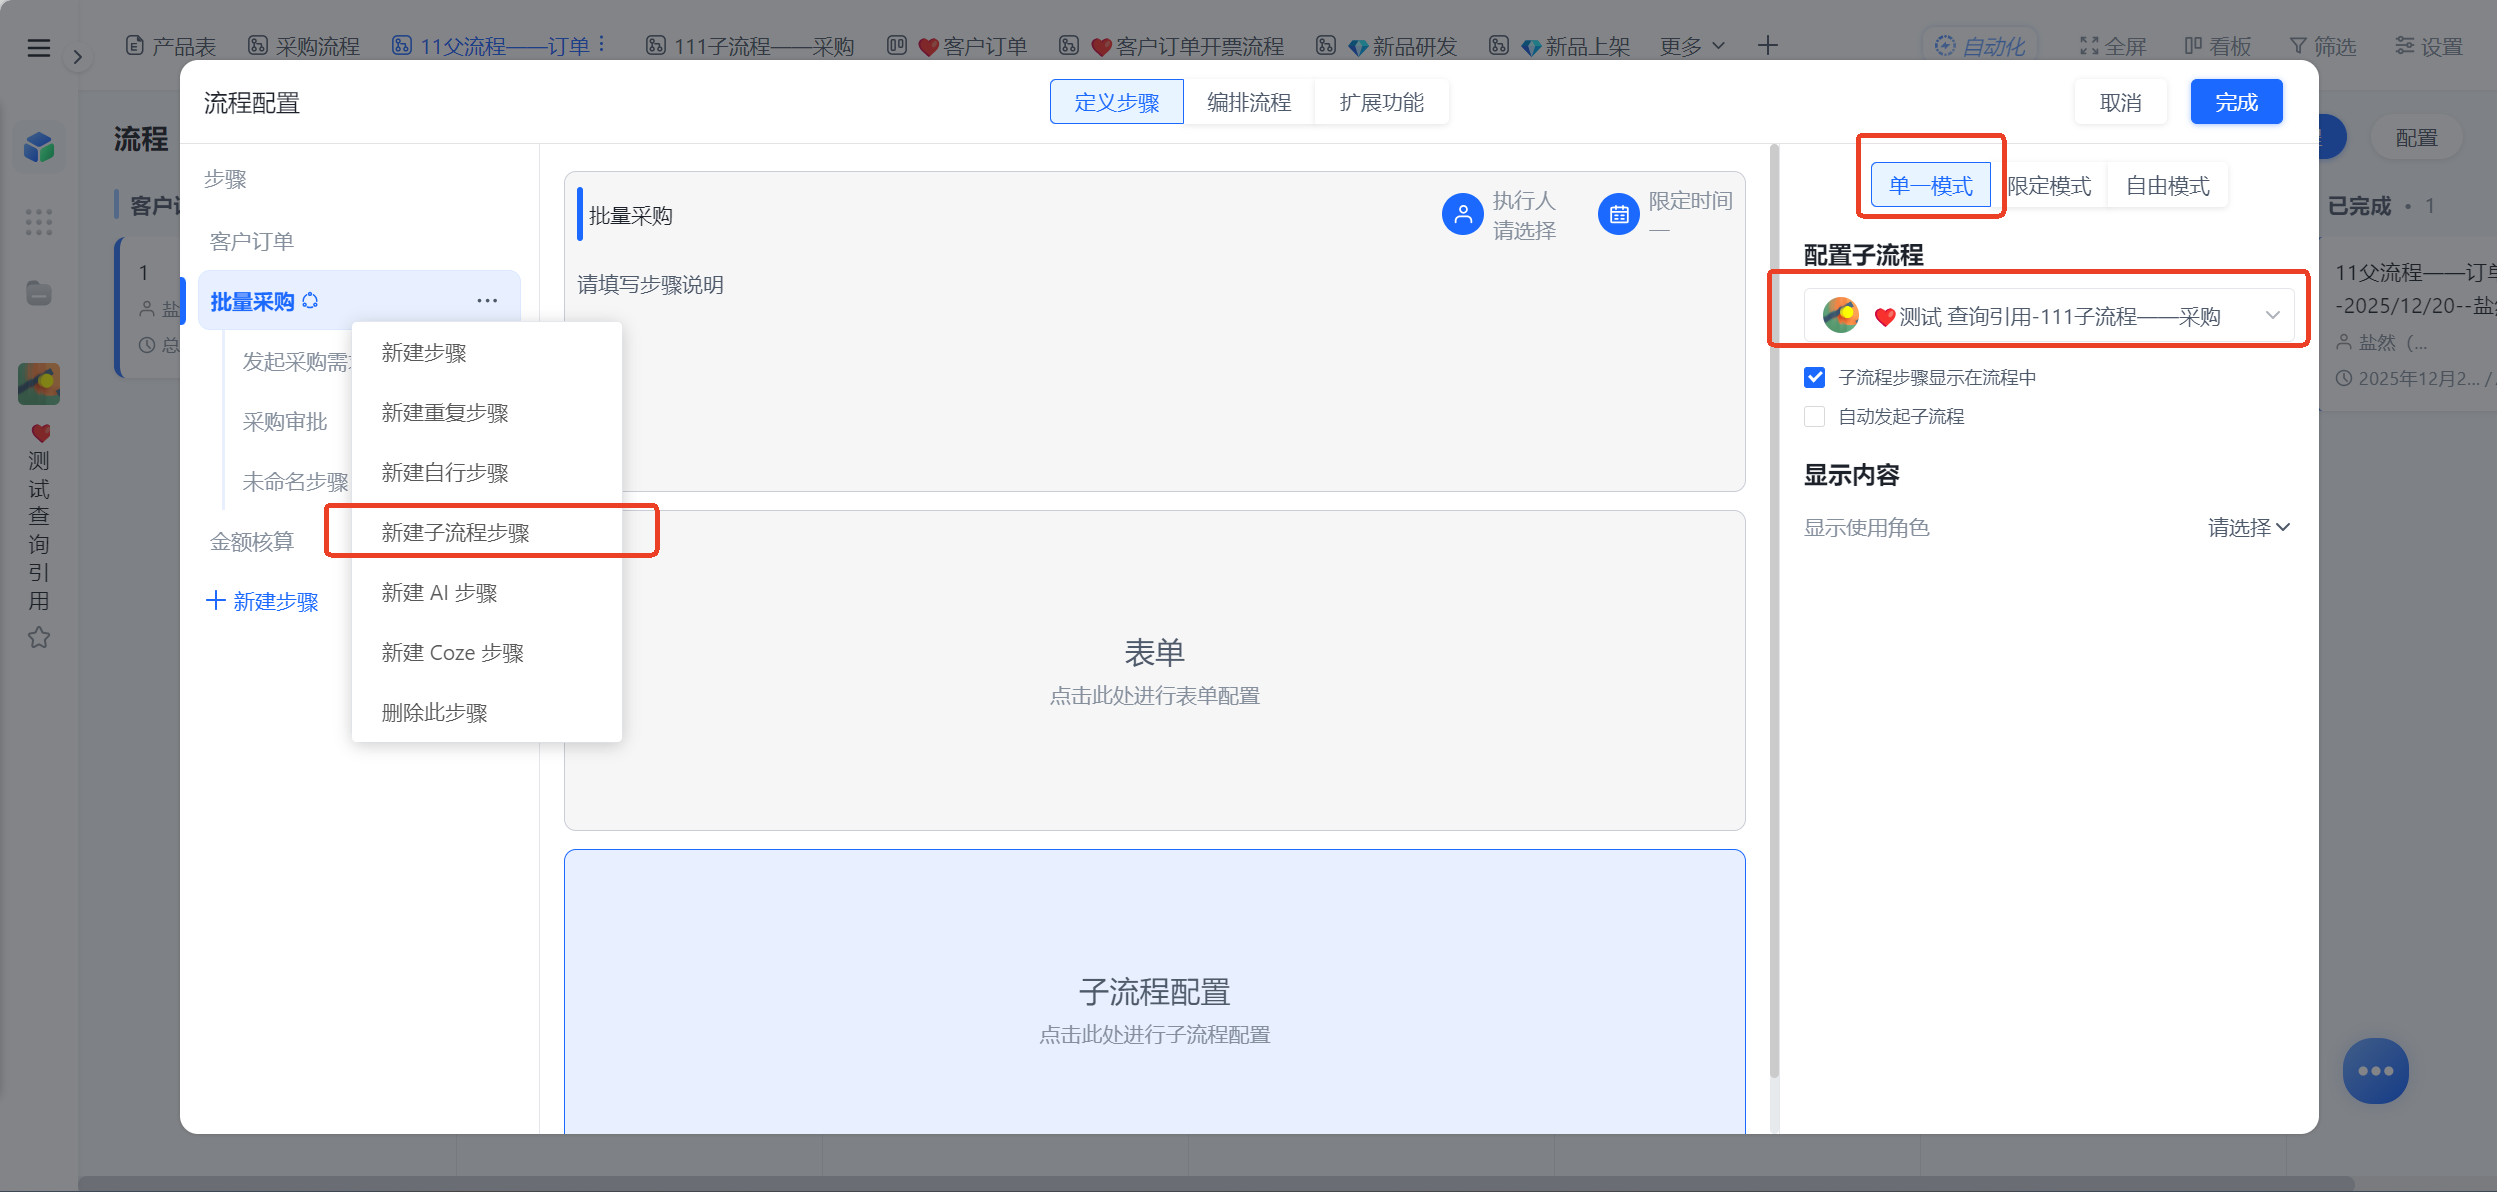Choose 新建 Coze 步骤 from context menu

(487, 653)
